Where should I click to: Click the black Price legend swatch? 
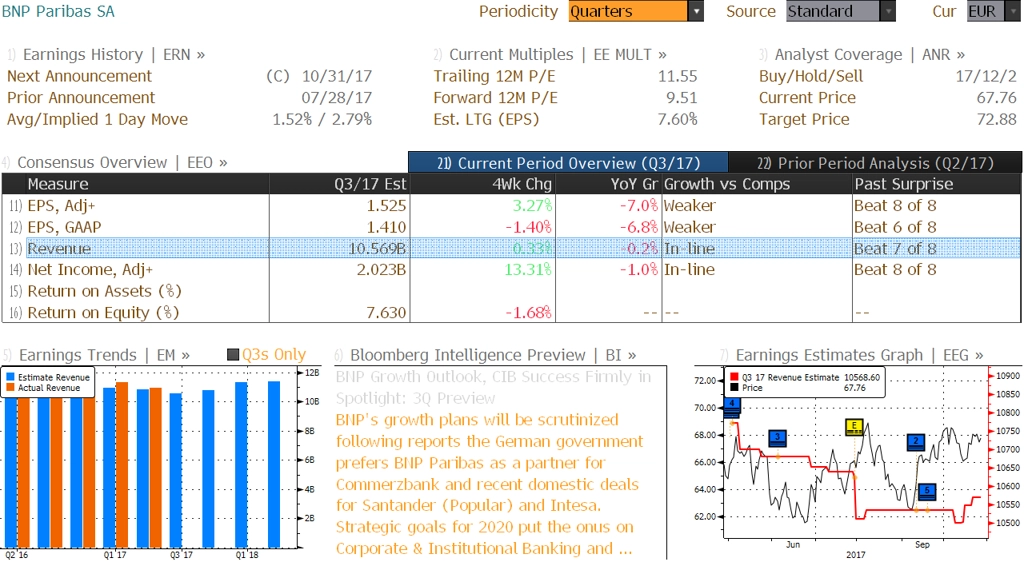coord(734,388)
